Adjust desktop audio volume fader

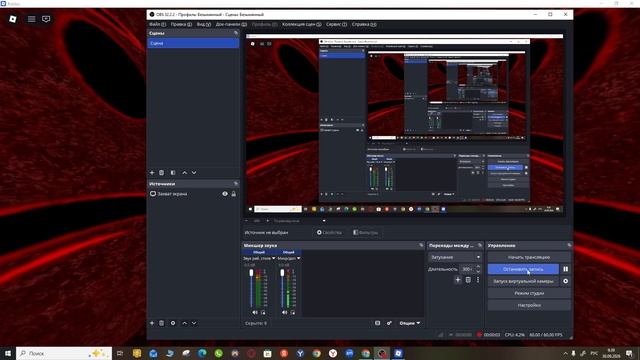(251, 273)
